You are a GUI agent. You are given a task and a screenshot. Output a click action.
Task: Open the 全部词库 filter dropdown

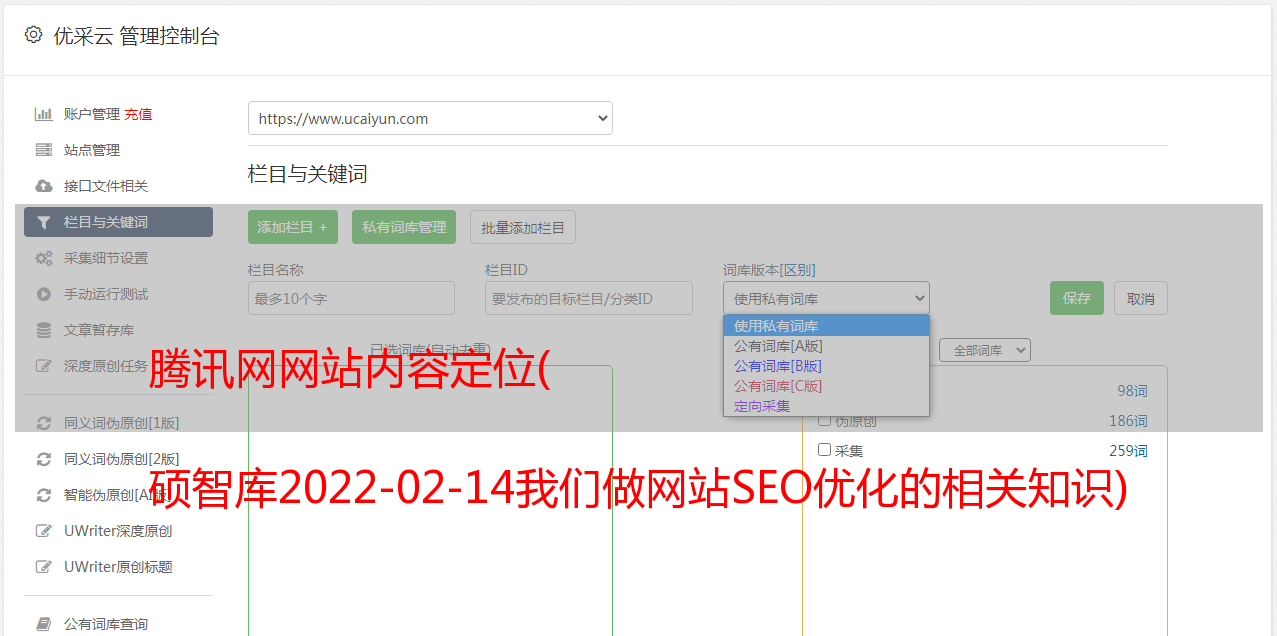984,350
